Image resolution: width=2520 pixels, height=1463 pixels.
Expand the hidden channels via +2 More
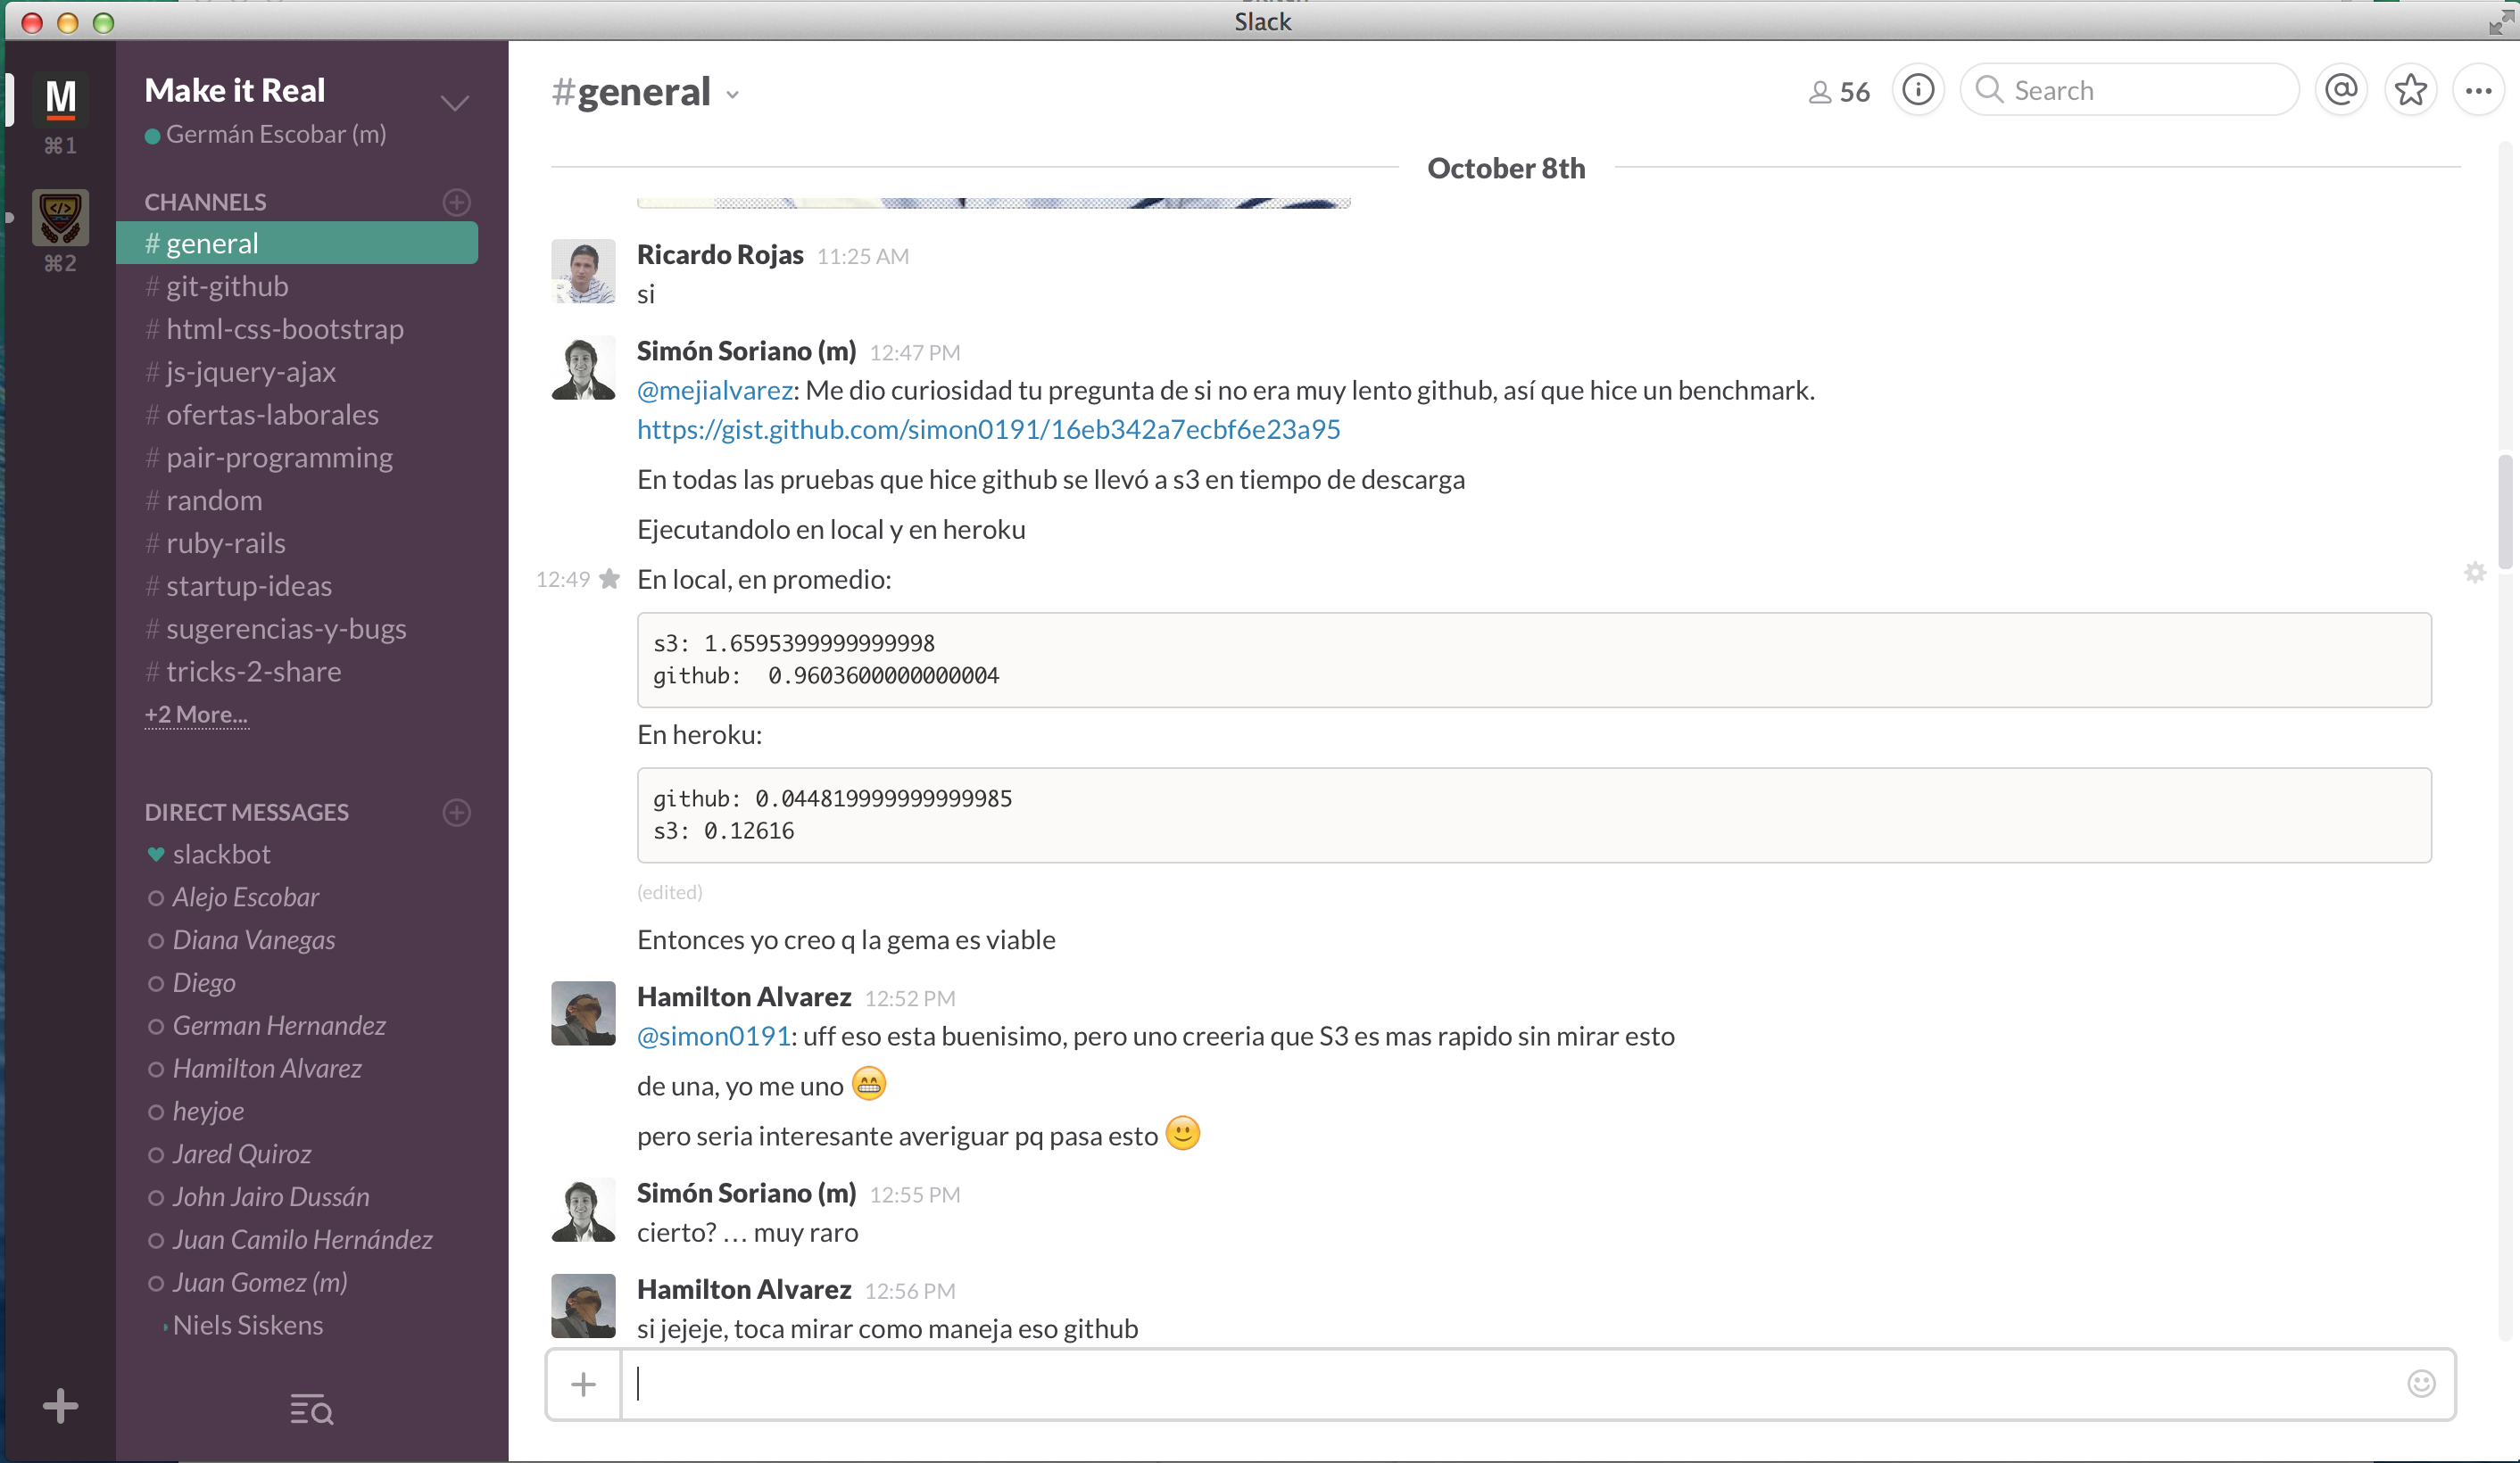pos(196,714)
